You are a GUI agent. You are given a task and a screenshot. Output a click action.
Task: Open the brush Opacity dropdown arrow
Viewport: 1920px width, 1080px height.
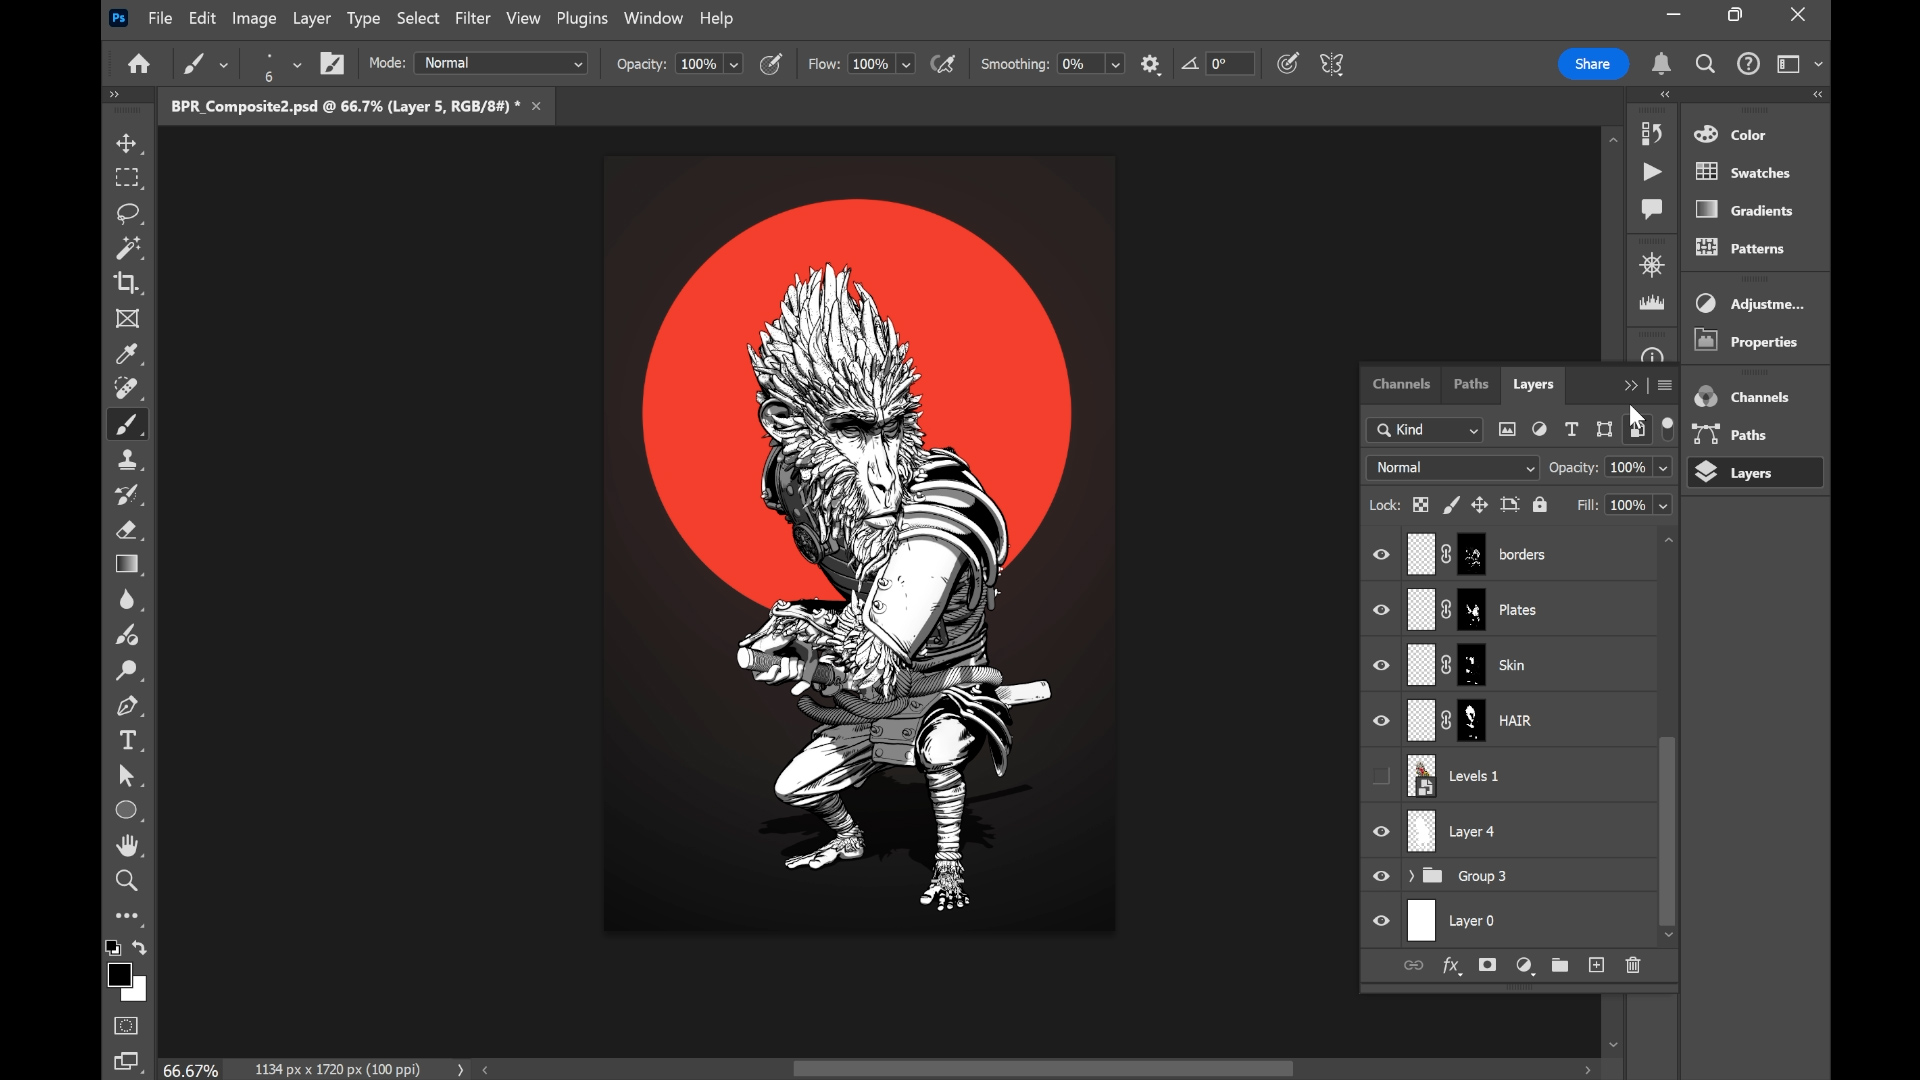(734, 65)
